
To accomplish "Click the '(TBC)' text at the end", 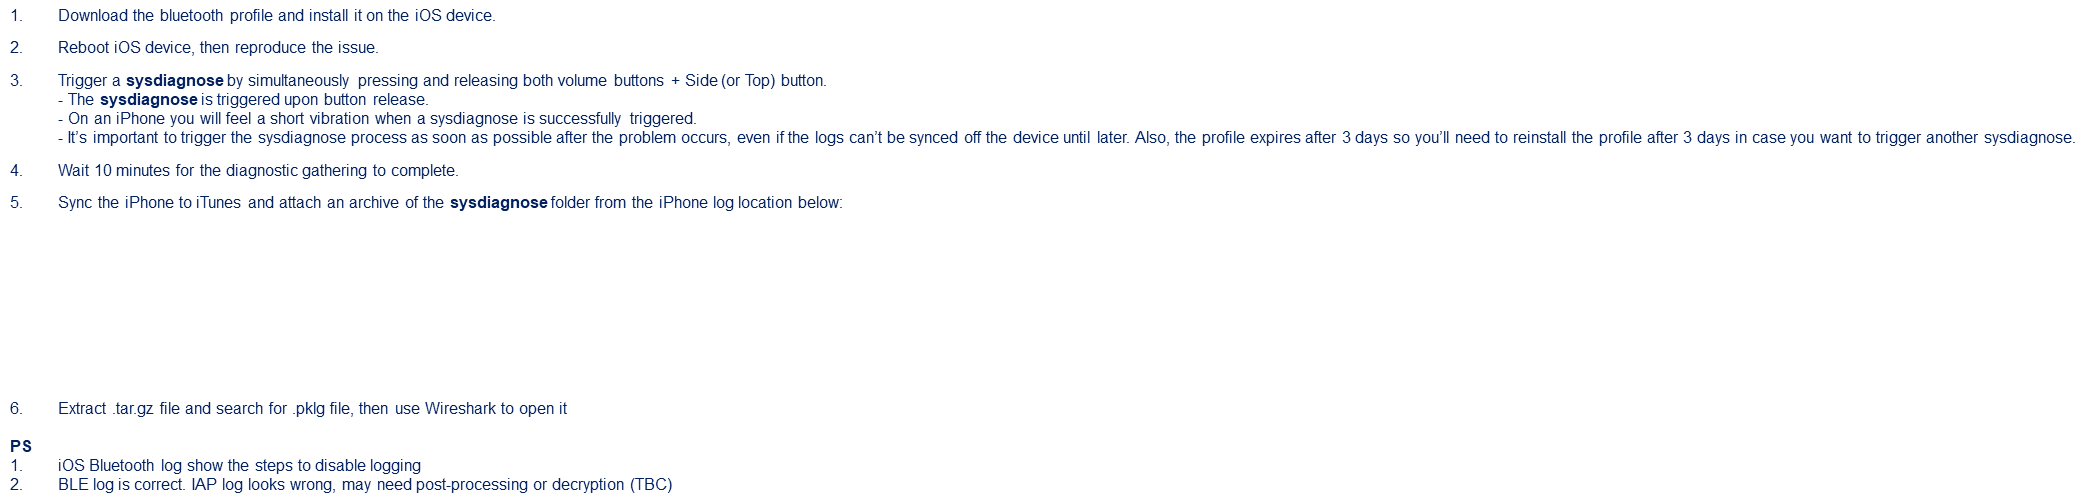I will coord(651,485).
